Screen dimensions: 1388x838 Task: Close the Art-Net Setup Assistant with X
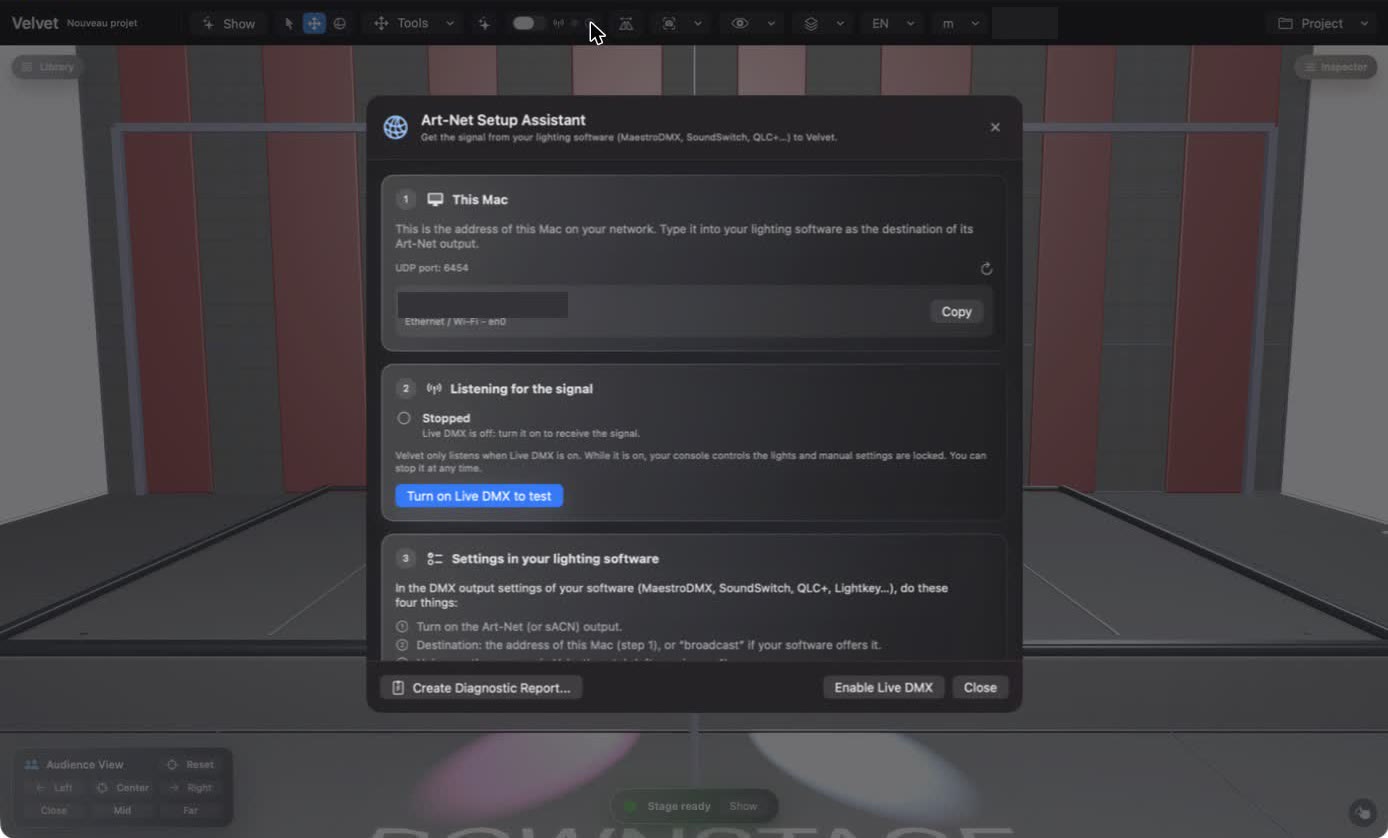coord(995,127)
